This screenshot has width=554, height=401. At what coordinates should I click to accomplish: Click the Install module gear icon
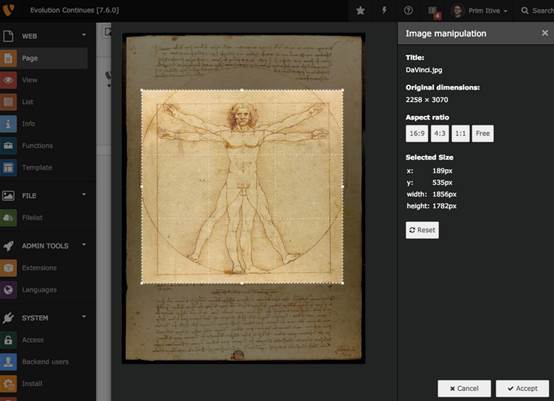click(x=8, y=384)
